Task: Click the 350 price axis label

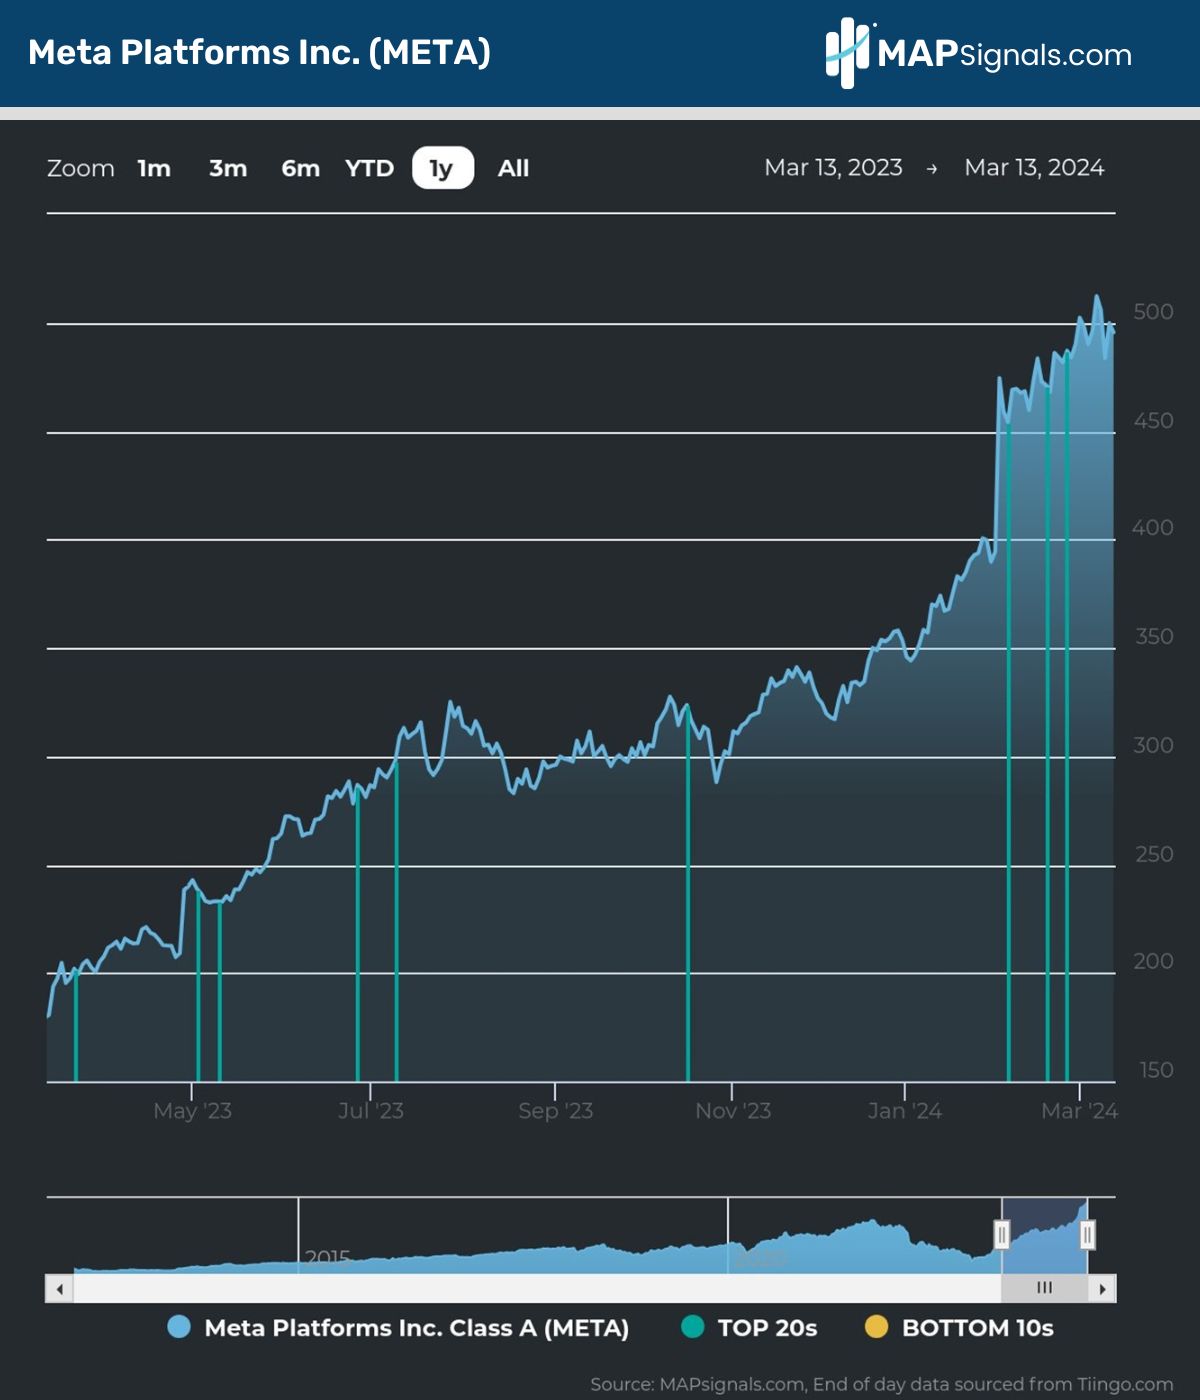Action: pos(1154,637)
